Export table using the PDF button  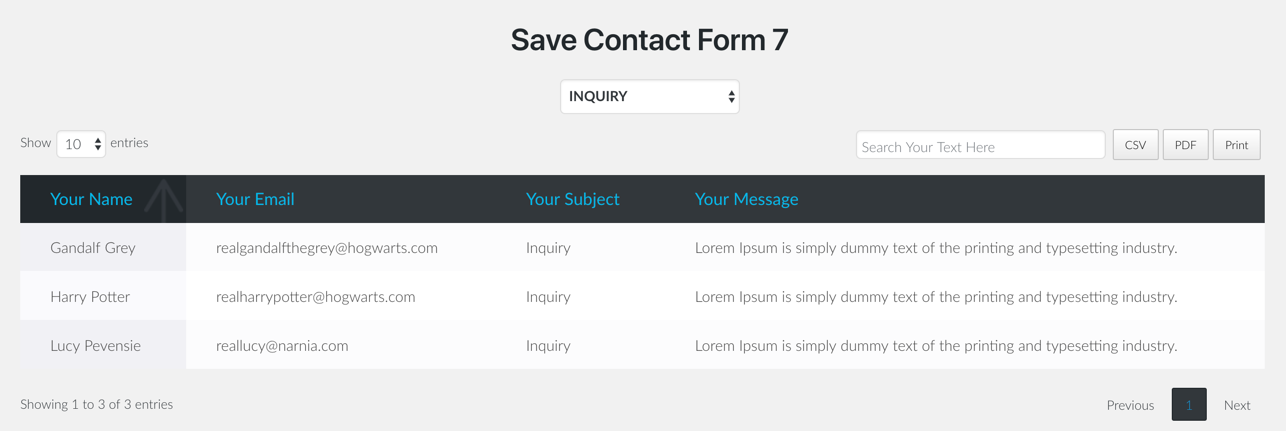[x=1185, y=145]
